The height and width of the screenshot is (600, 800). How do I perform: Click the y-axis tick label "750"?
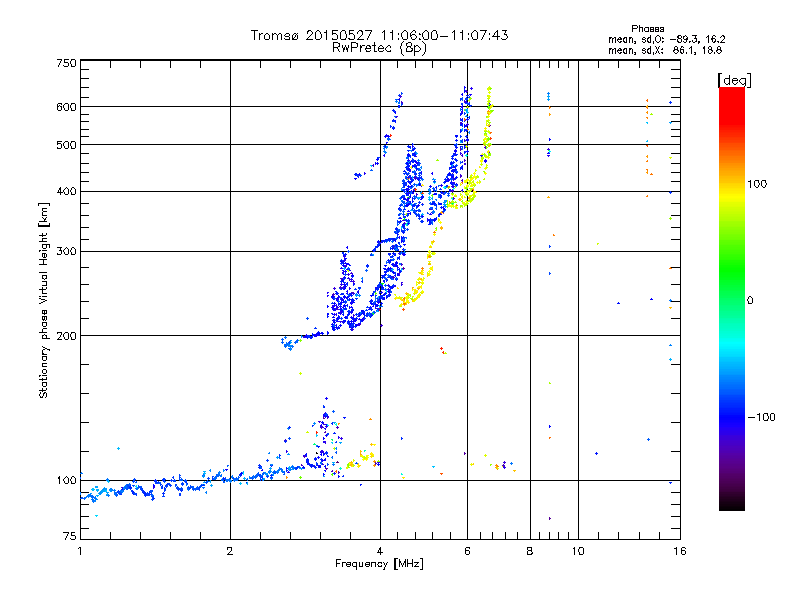[x=66, y=63]
